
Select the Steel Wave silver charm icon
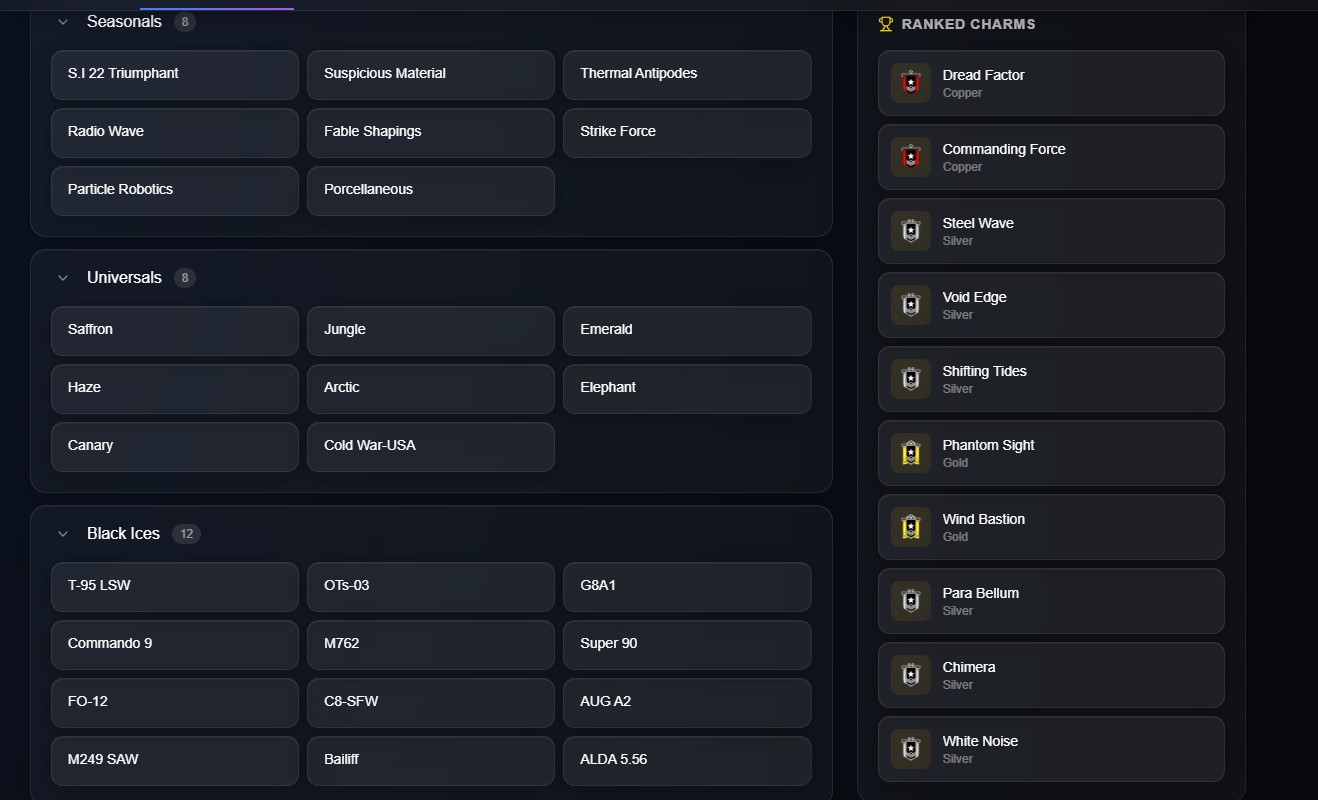910,231
